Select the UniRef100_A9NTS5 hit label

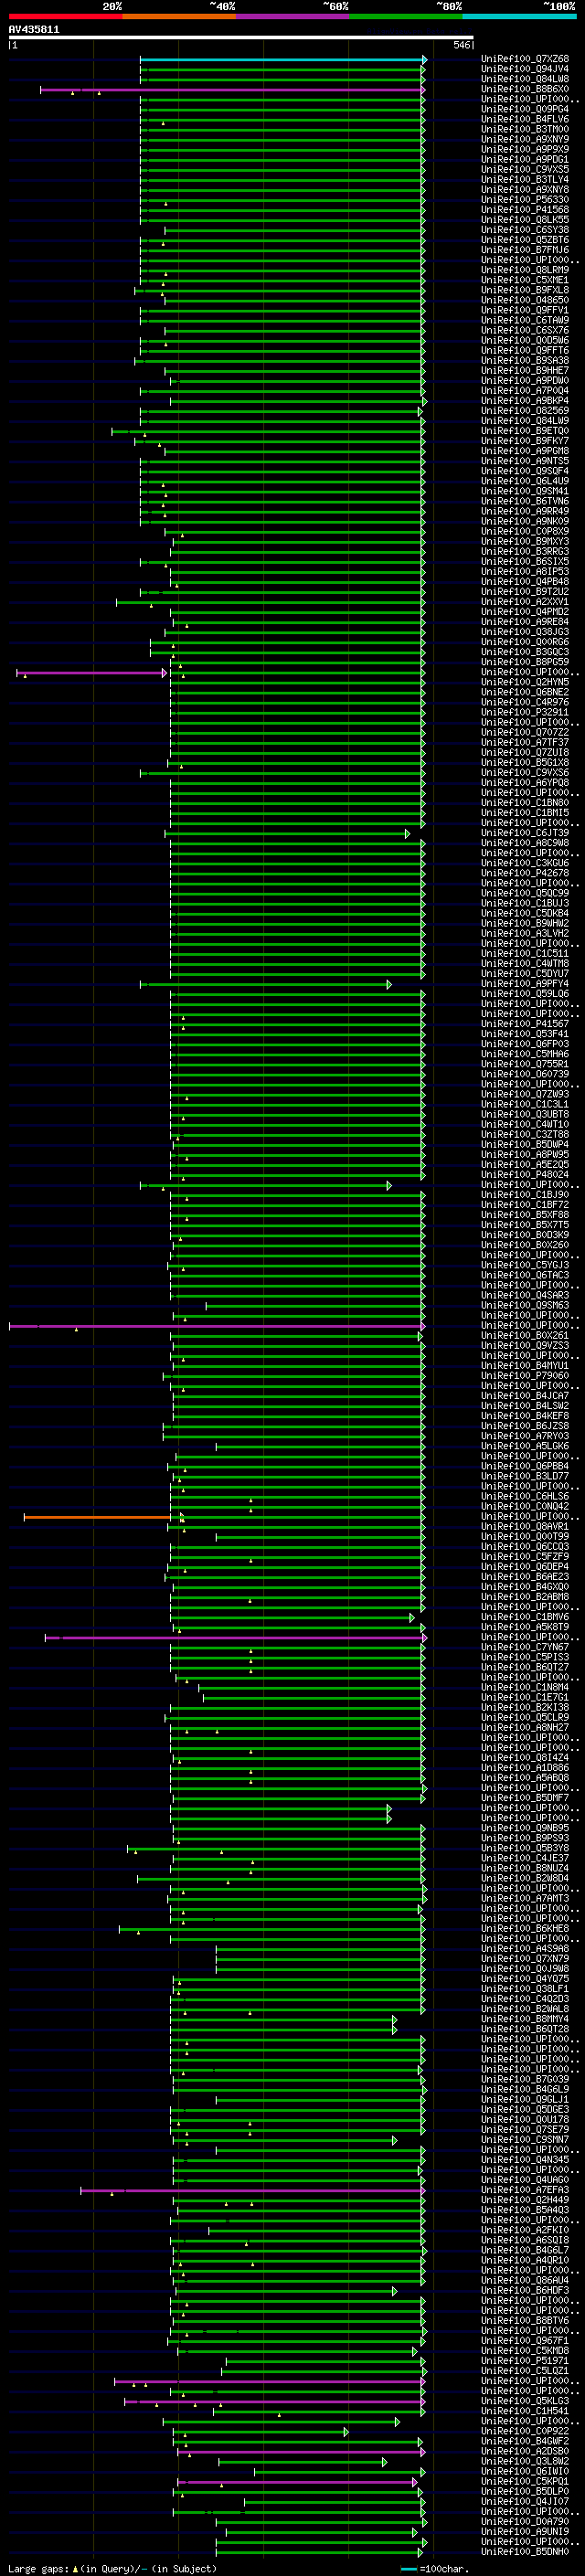click(x=525, y=461)
